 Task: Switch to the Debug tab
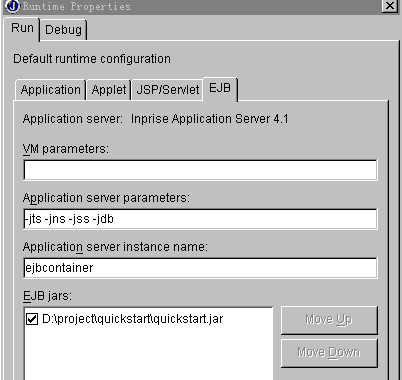pyautogui.click(x=63, y=30)
